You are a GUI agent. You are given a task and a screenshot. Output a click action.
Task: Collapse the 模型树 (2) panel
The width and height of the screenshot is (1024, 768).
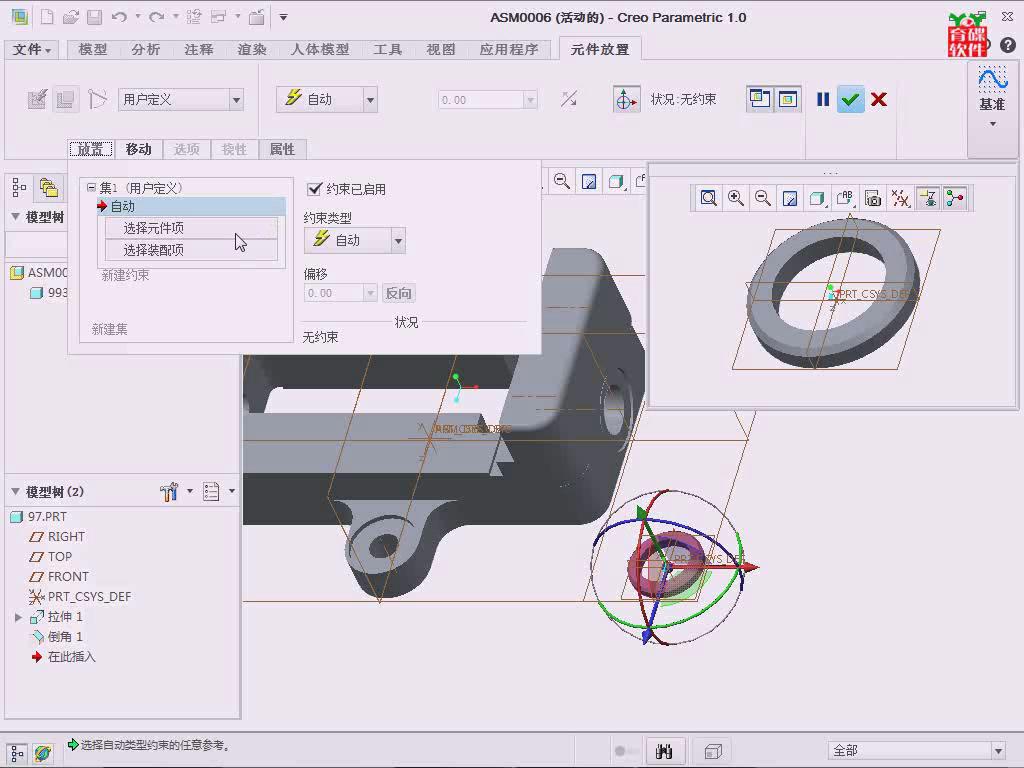(15, 492)
